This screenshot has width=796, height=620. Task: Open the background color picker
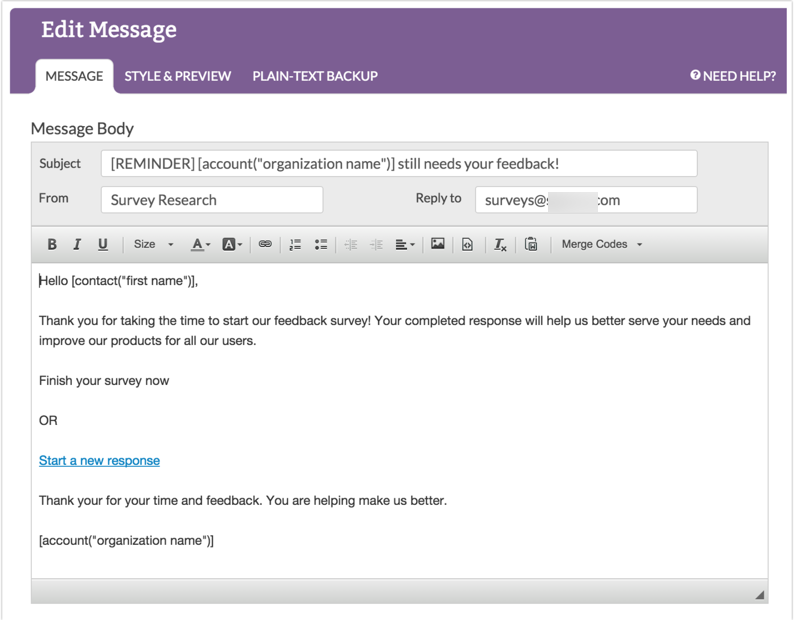click(232, 244)
